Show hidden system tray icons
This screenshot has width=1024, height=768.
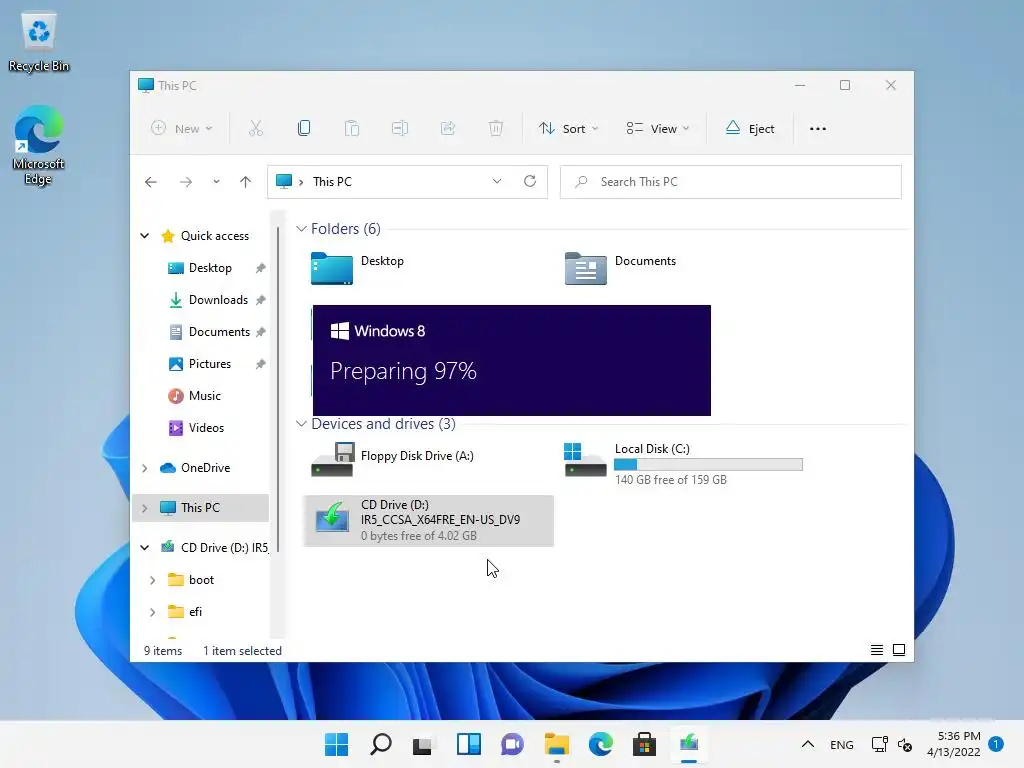pos(808,744)
